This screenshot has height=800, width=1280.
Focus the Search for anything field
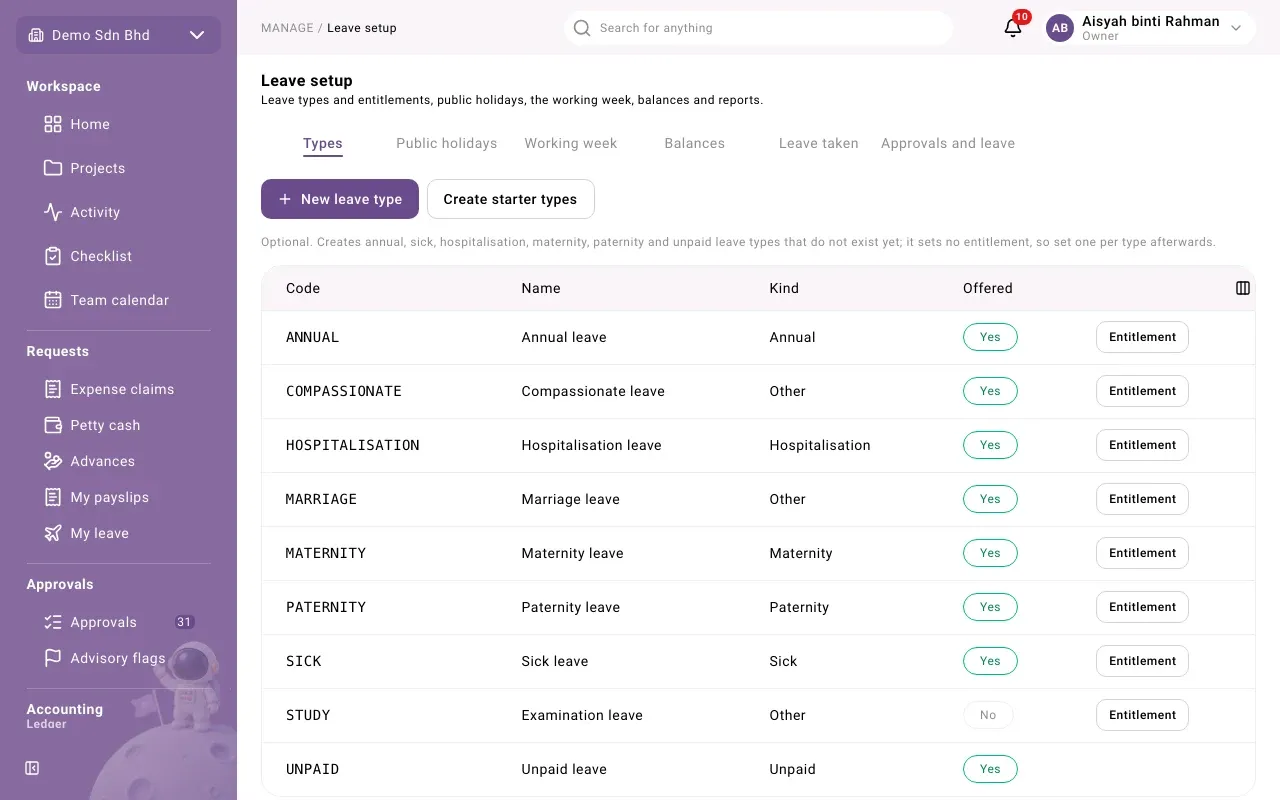click(758, 28)
